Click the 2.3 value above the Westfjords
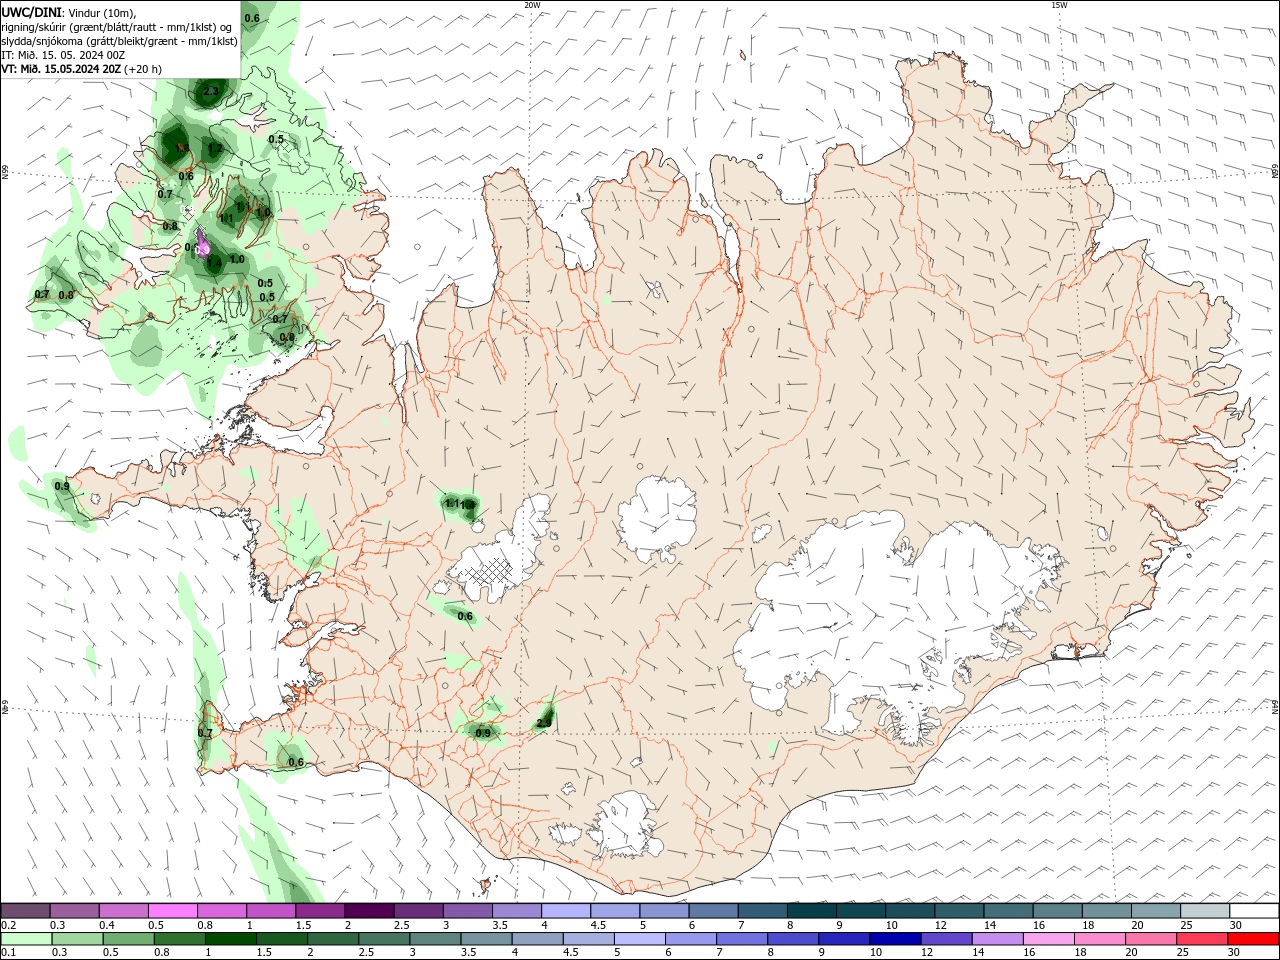Screen dimensions: 1280x960 click(210, 91)
